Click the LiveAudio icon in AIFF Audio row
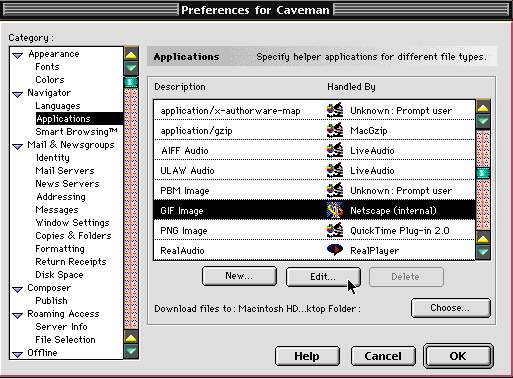 tap(335, 150)
